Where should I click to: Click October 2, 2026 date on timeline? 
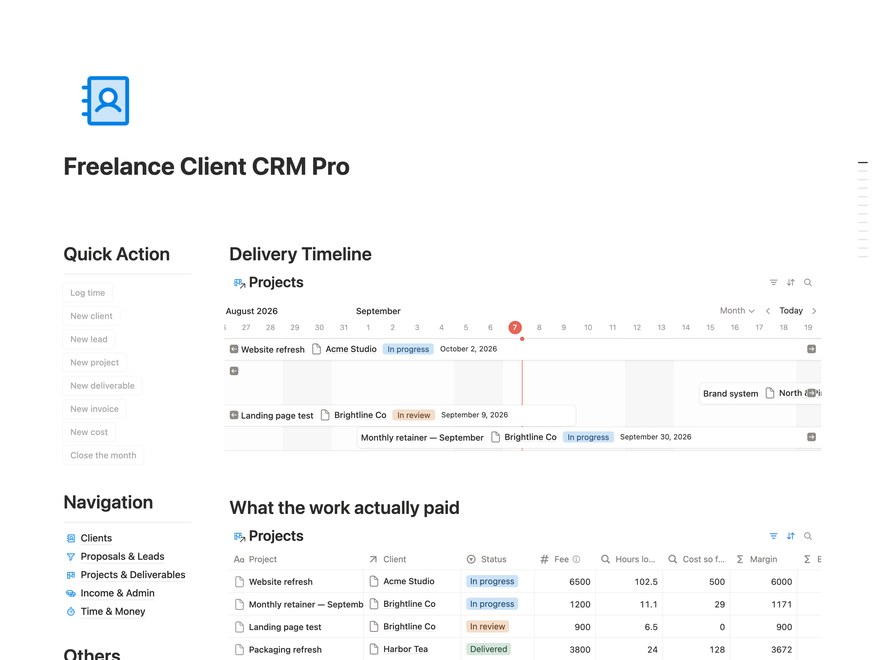point(468,349)
